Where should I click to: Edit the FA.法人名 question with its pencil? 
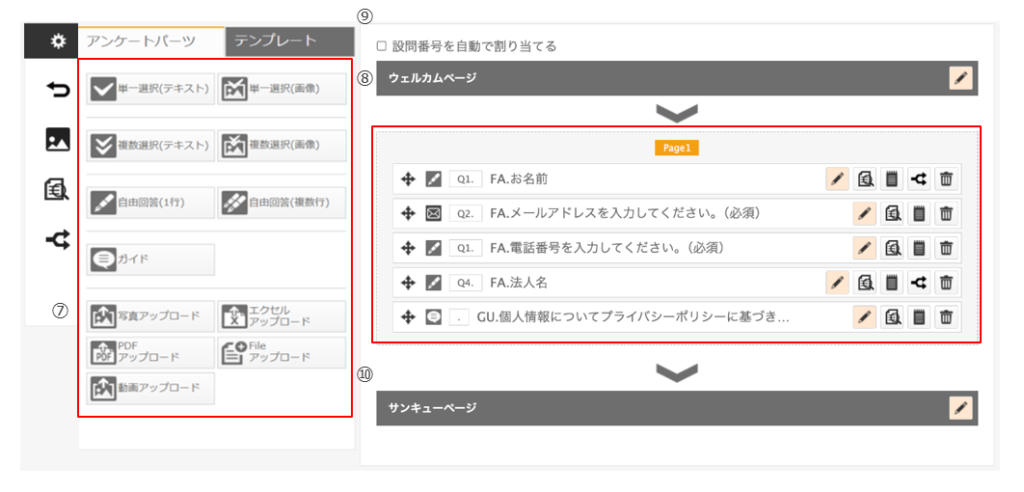point(837,283)
